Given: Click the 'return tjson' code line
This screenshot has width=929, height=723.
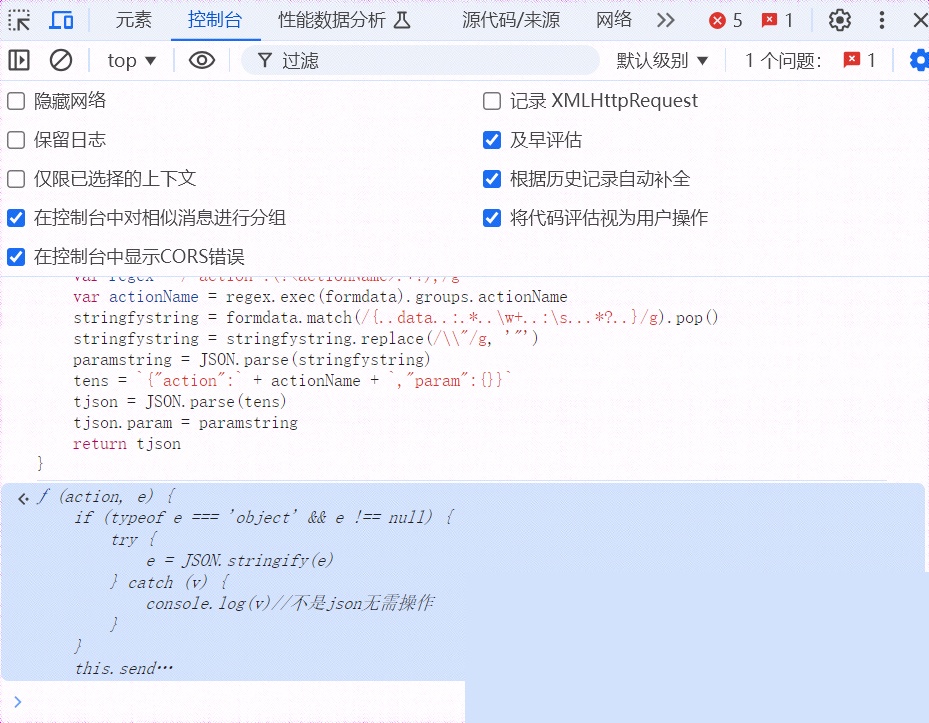Looking at the screenshot, I should [127, 444].
